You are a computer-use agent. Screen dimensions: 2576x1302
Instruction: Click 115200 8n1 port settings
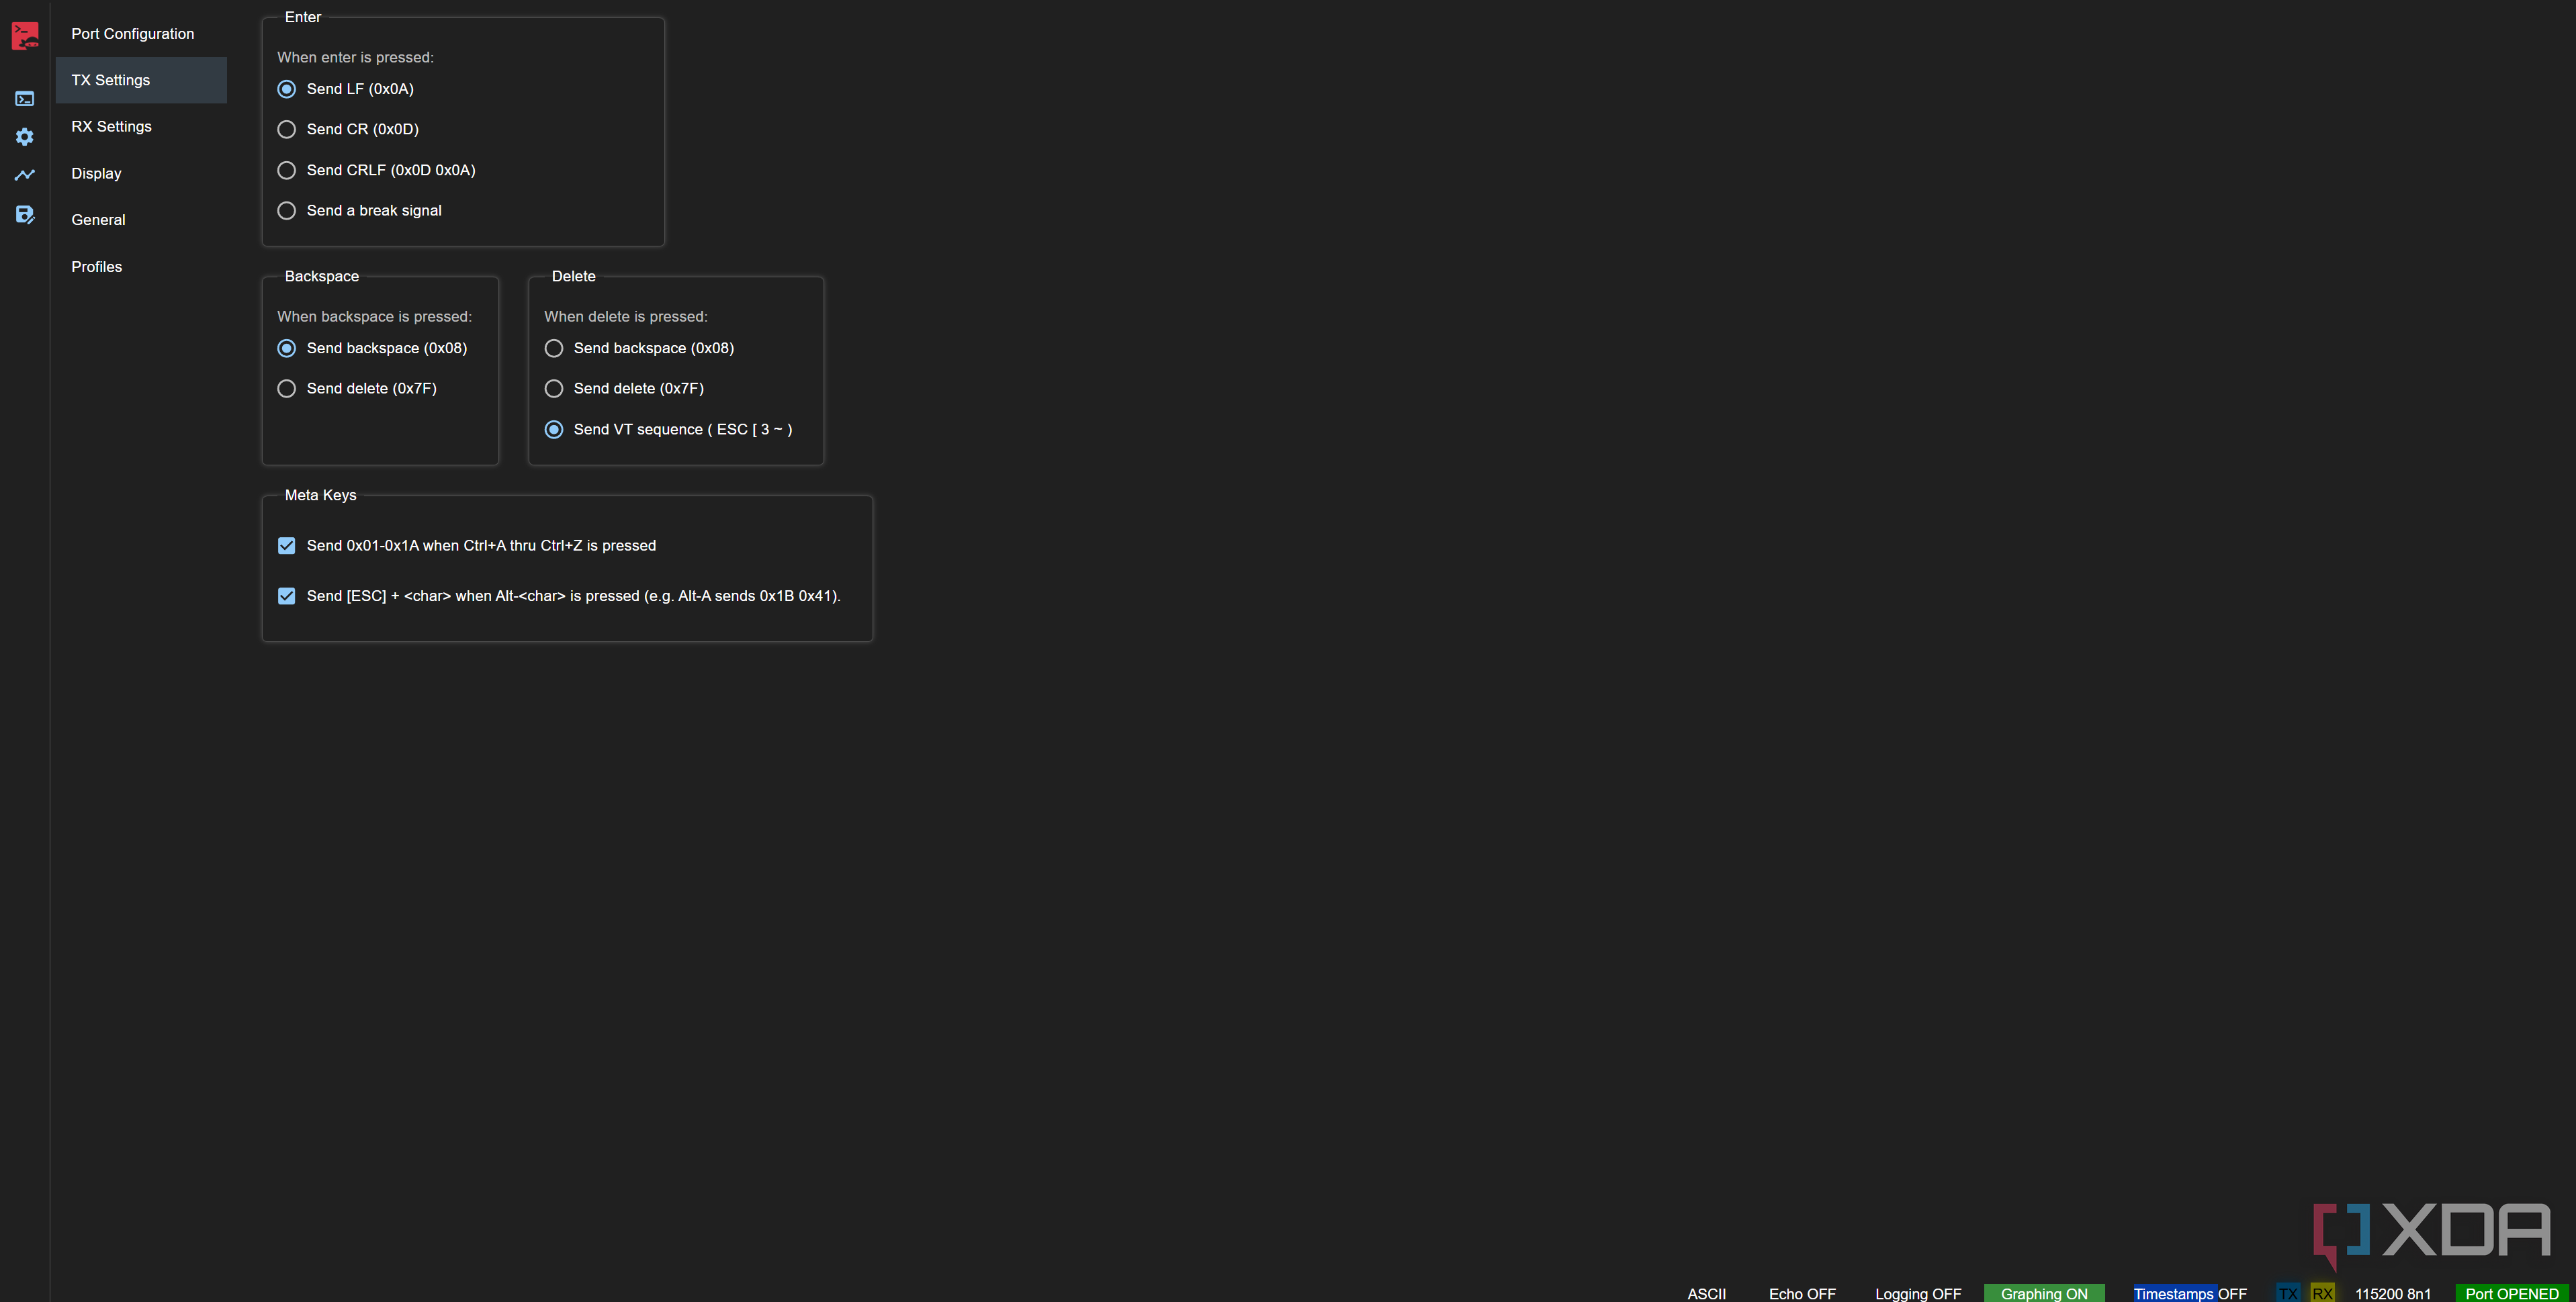click(x=2392, y=1293)
